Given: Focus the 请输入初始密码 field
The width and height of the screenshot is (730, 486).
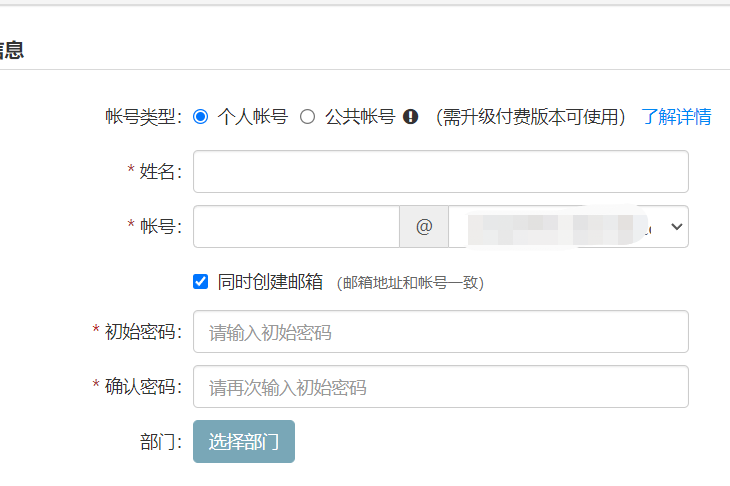Looking at the screenshot, I should pos(440,332).
